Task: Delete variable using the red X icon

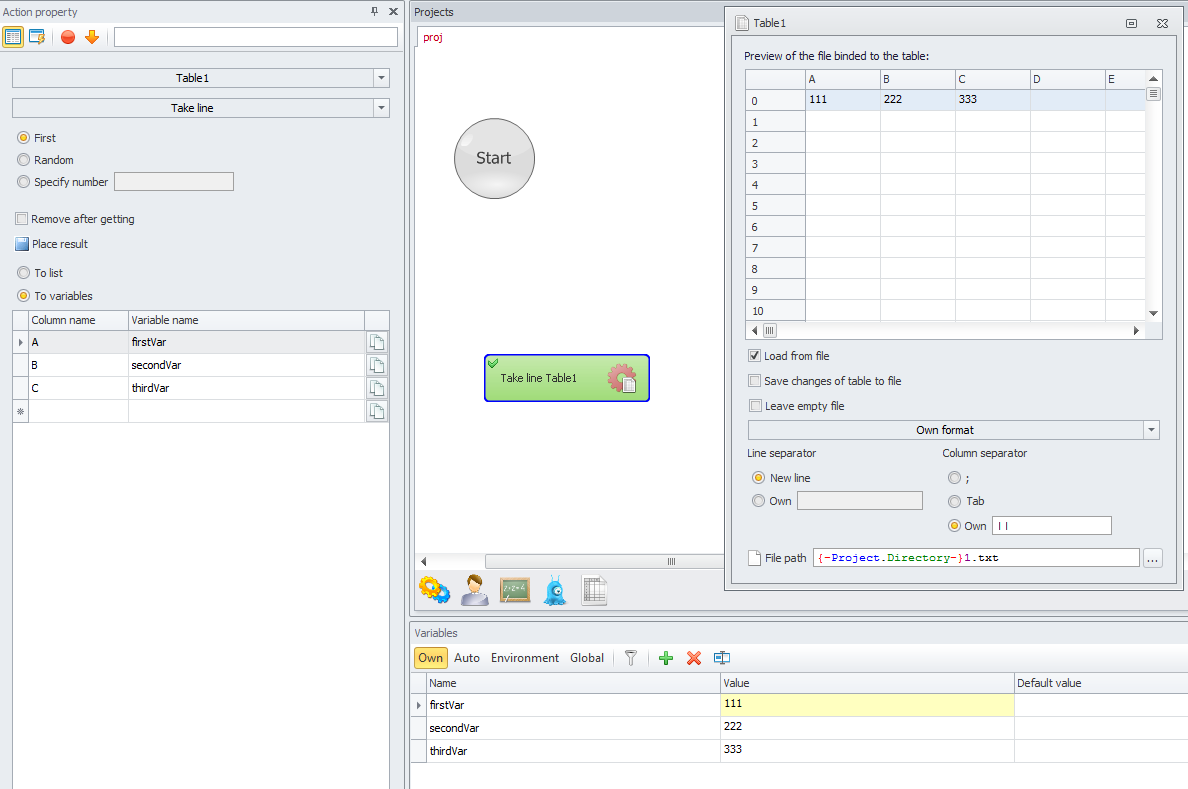Action: pos(693,658)
